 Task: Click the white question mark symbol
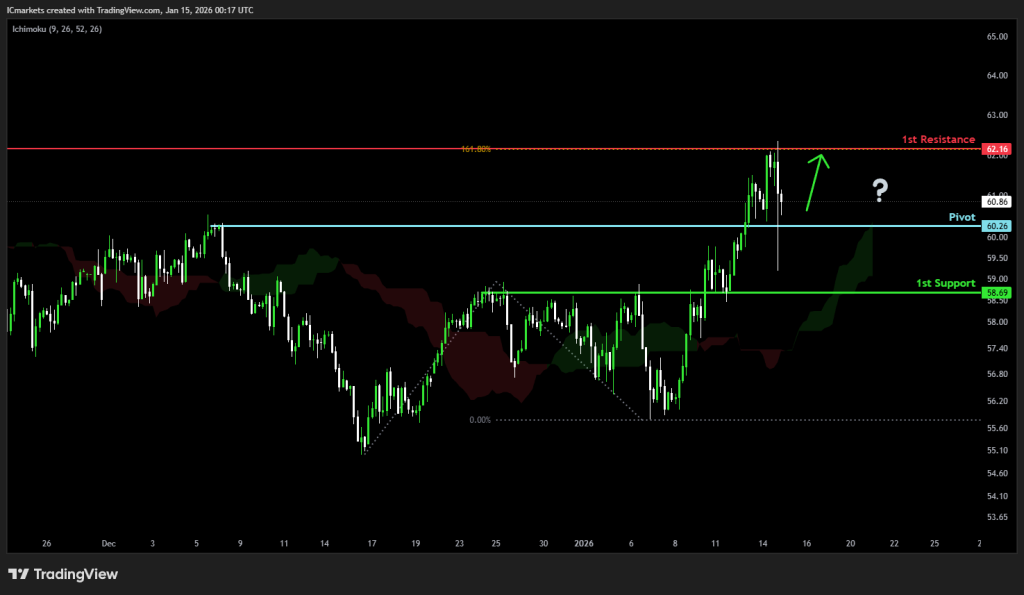tap(880, 190)
